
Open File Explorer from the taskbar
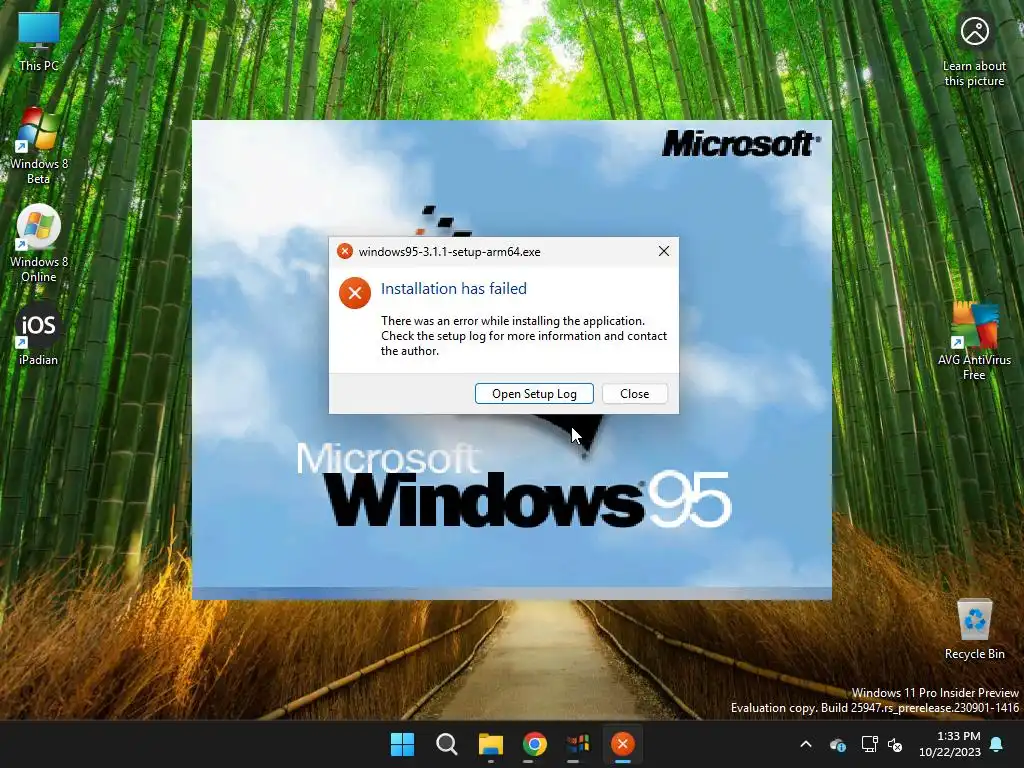[x=490, y=744]
